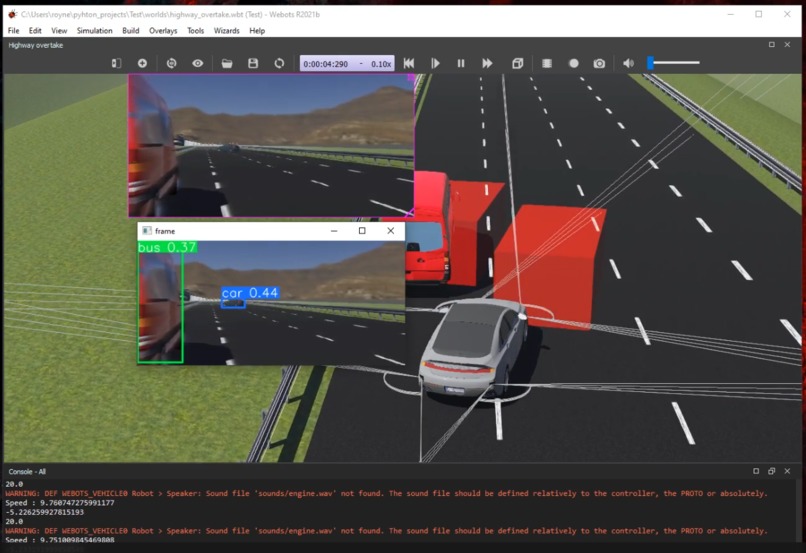Open the Overlays menu
Image resolution: width=806 pixels, height=553 pixels.
[x=163, y=31]
